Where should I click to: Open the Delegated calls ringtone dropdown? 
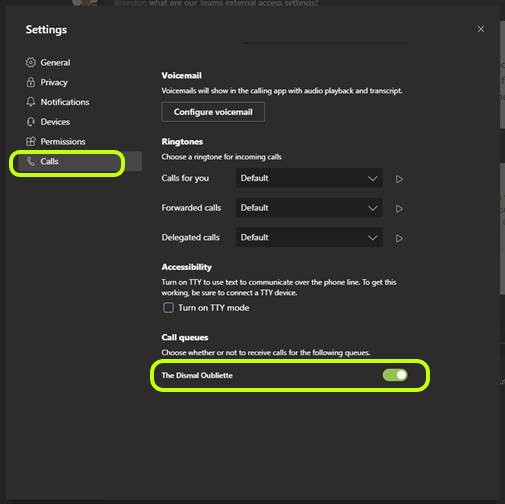pos(309,238)
